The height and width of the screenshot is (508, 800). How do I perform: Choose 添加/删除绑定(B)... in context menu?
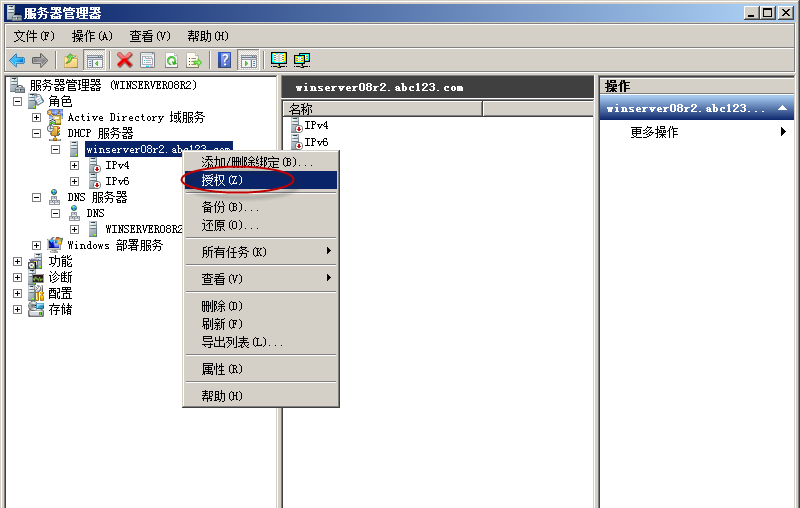pyautogui.click(x=261, y=162)
